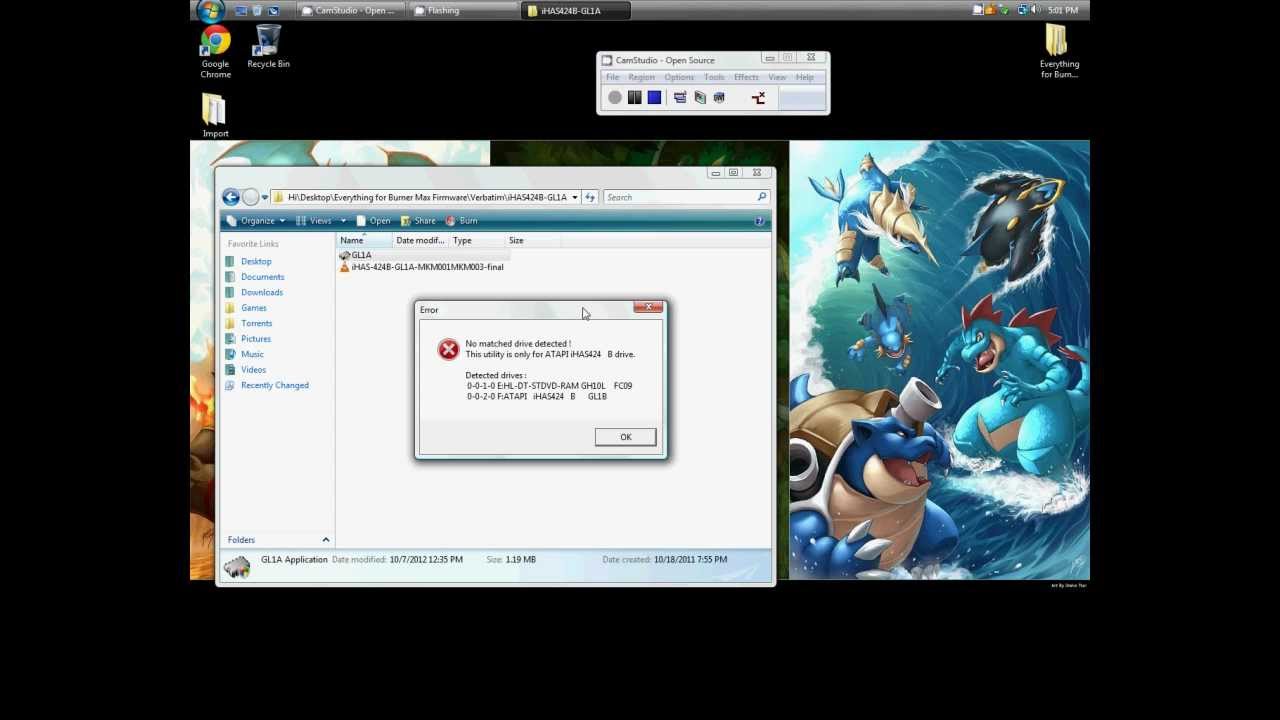Select Everything for Burn... desktop folder

[1058, 52]
